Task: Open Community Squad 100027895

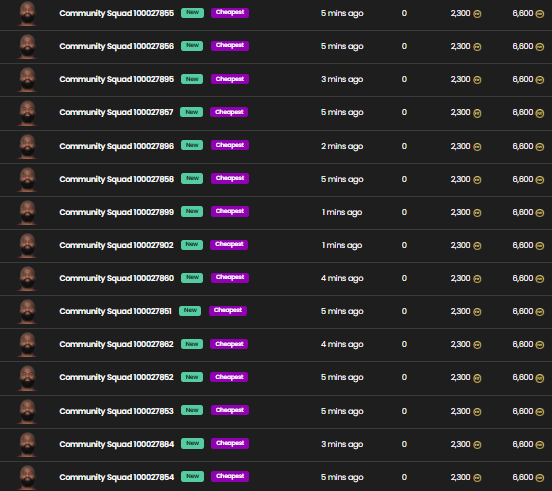Action: click(x=117, y=80)
